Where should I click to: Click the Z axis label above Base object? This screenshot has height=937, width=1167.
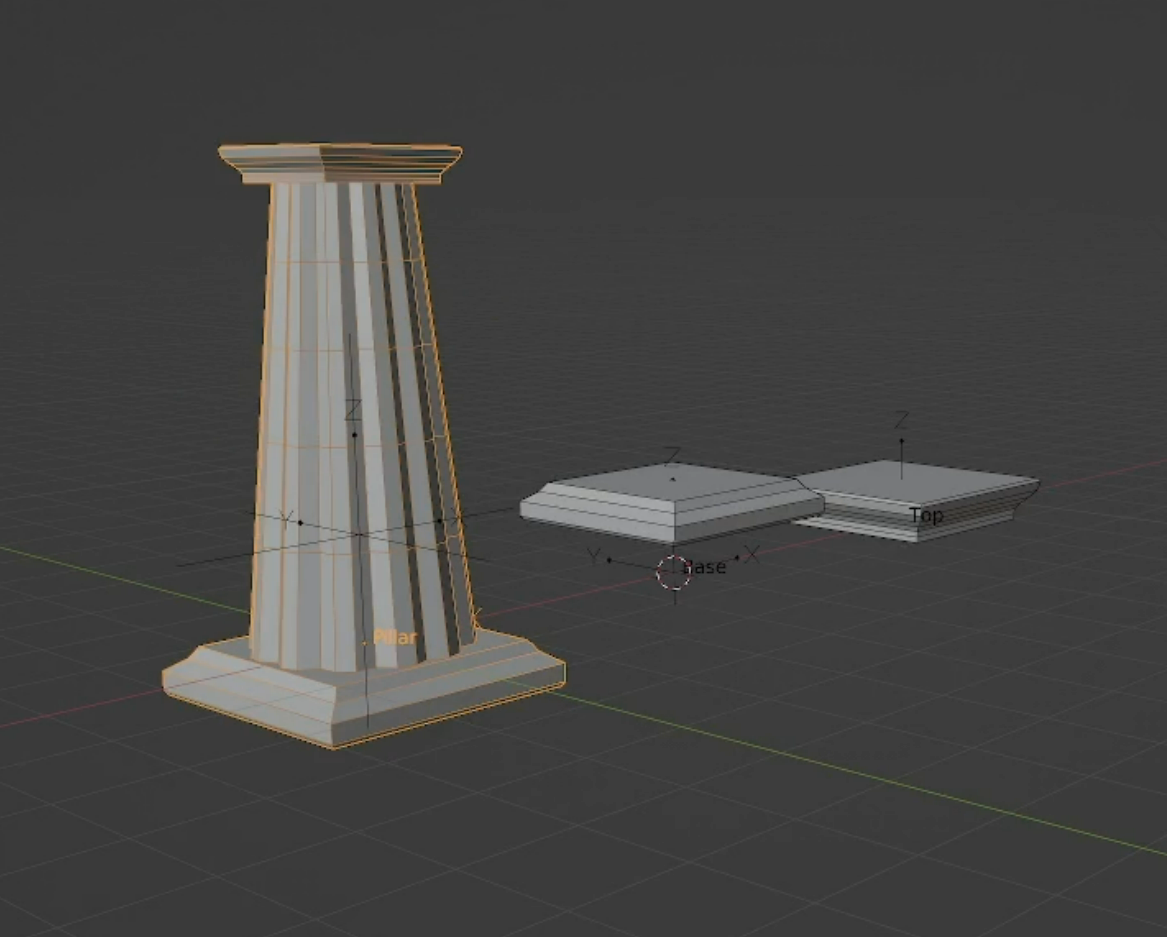(673, 454)
